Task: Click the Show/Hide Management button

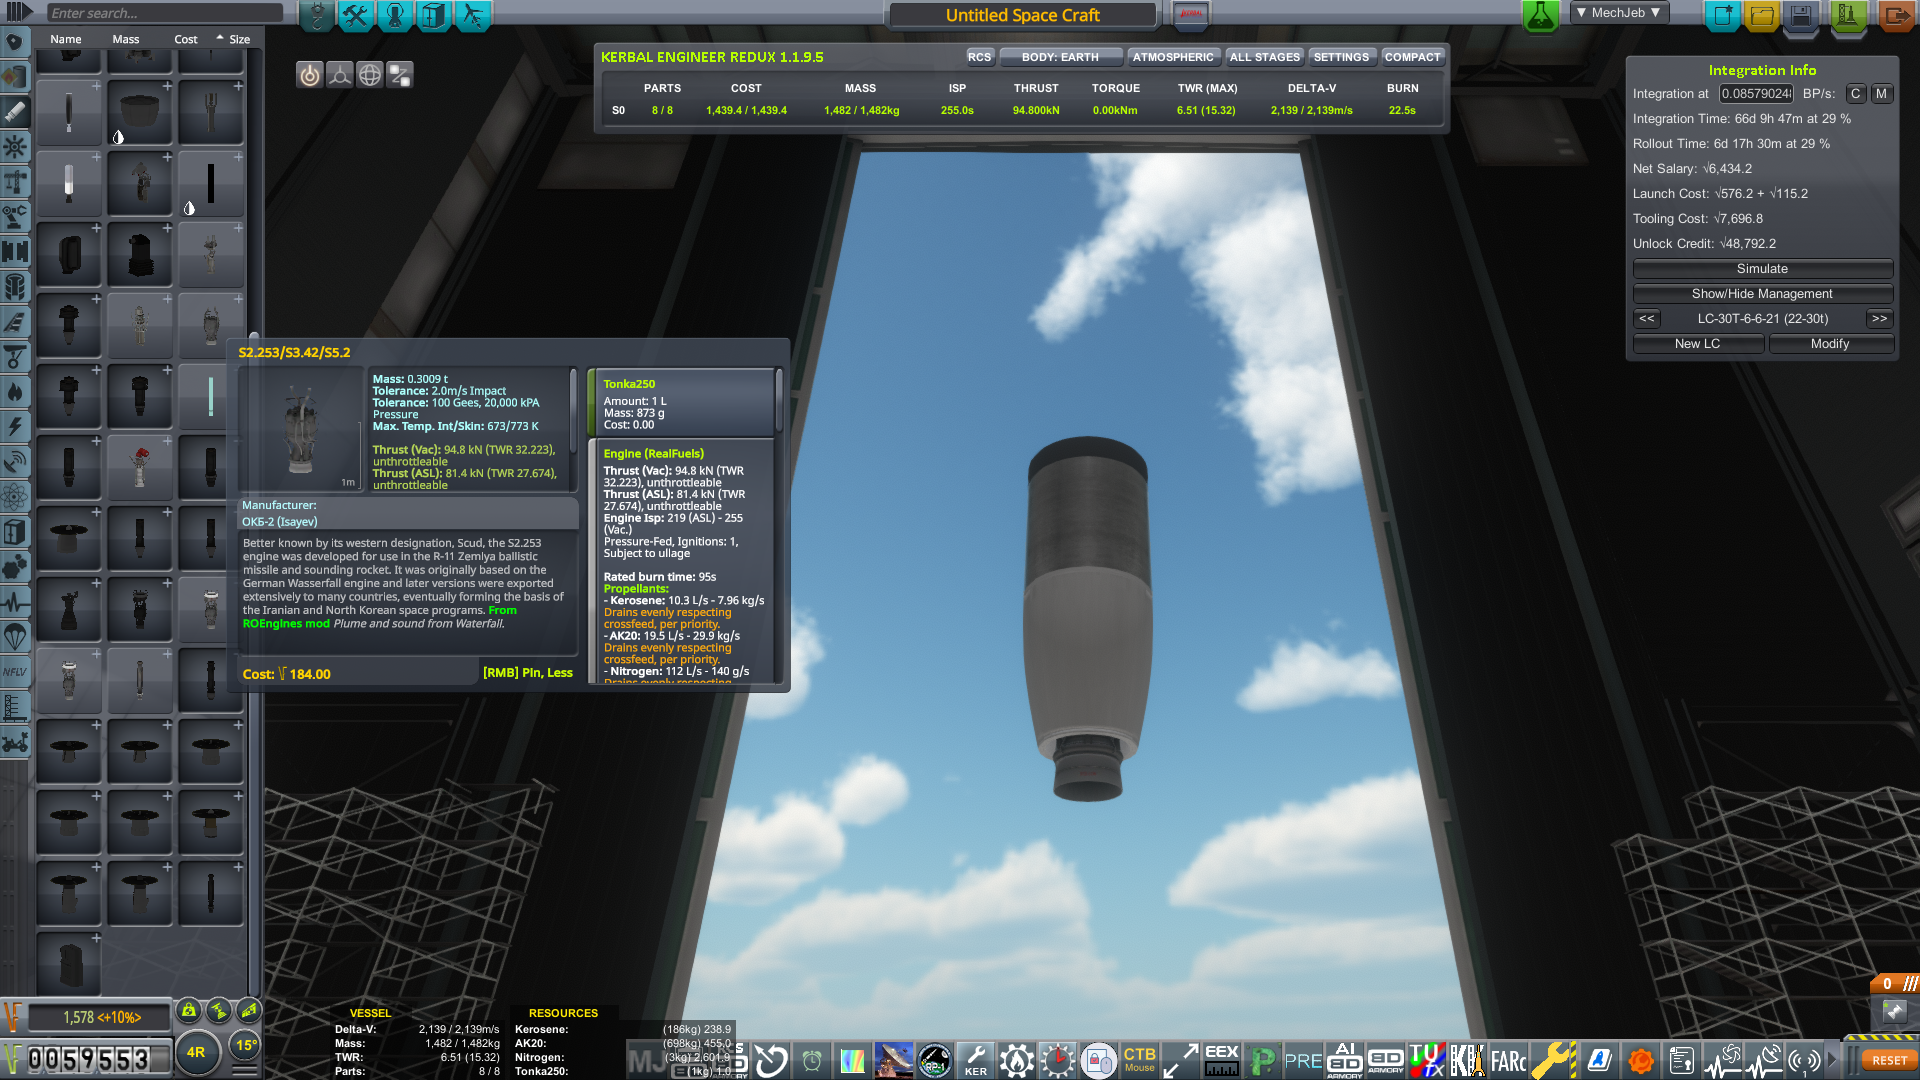Action: pyautogui.click(x=1762, y=294)
